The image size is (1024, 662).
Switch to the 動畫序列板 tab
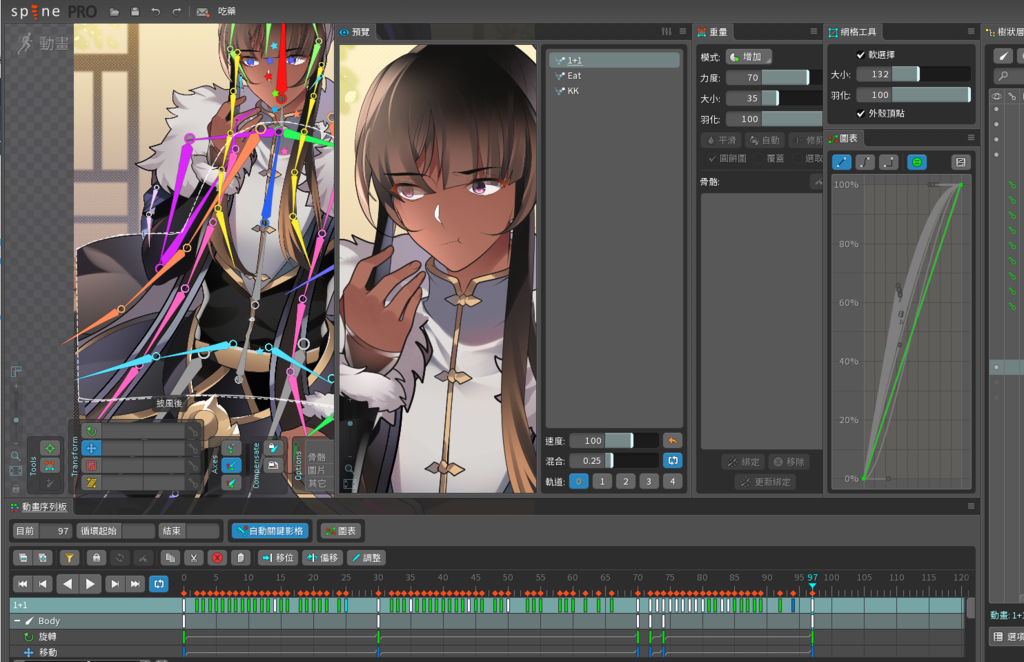39,507
